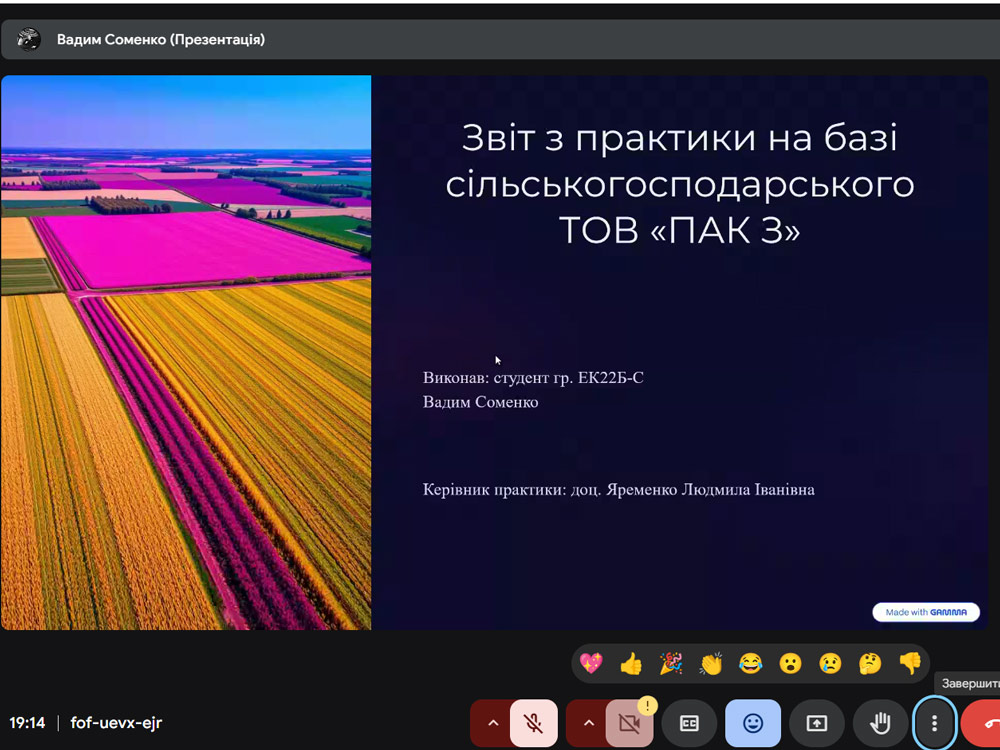Screen dimensions: 1000x750
Task: Click the present screen icon
Action: [x=817, y=723]
